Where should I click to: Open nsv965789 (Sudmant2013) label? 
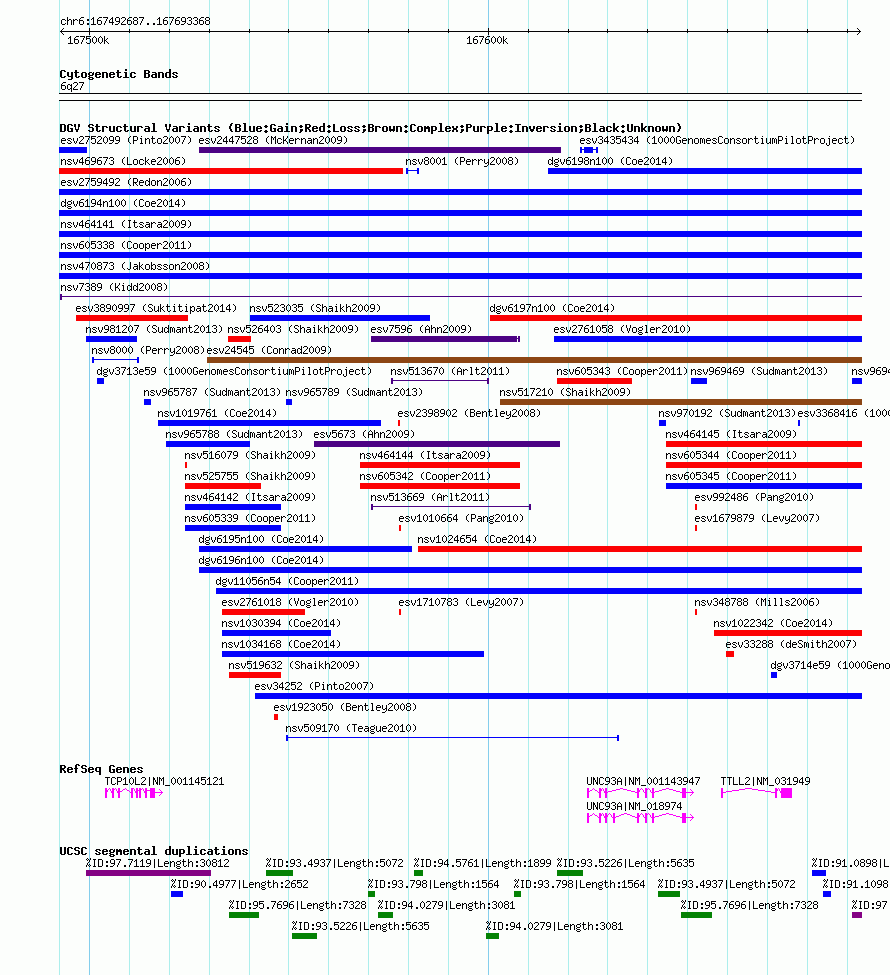354,393
